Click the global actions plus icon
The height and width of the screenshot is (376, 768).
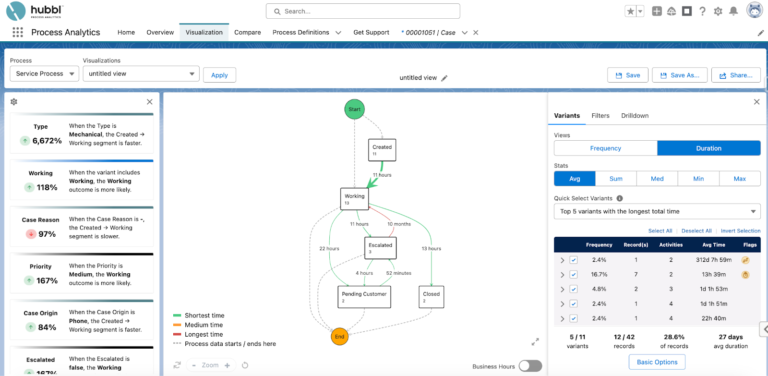pyautogui.click(x=657, y=11)
